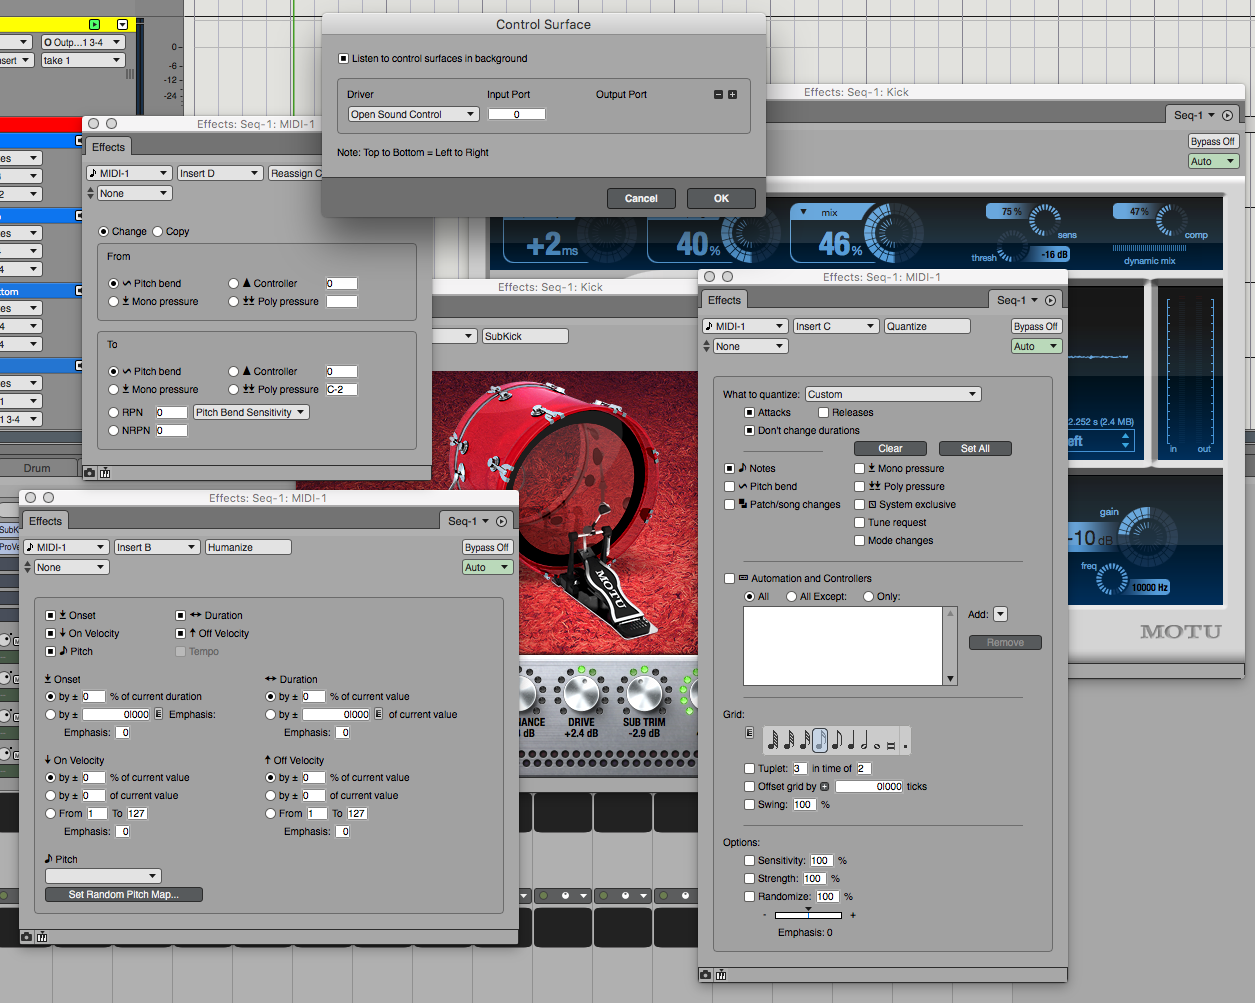Expand the Pitch Bend Sensitivity dropdown
The width and height of the screenshot is (1255, 1003).
tap(251, 413)
